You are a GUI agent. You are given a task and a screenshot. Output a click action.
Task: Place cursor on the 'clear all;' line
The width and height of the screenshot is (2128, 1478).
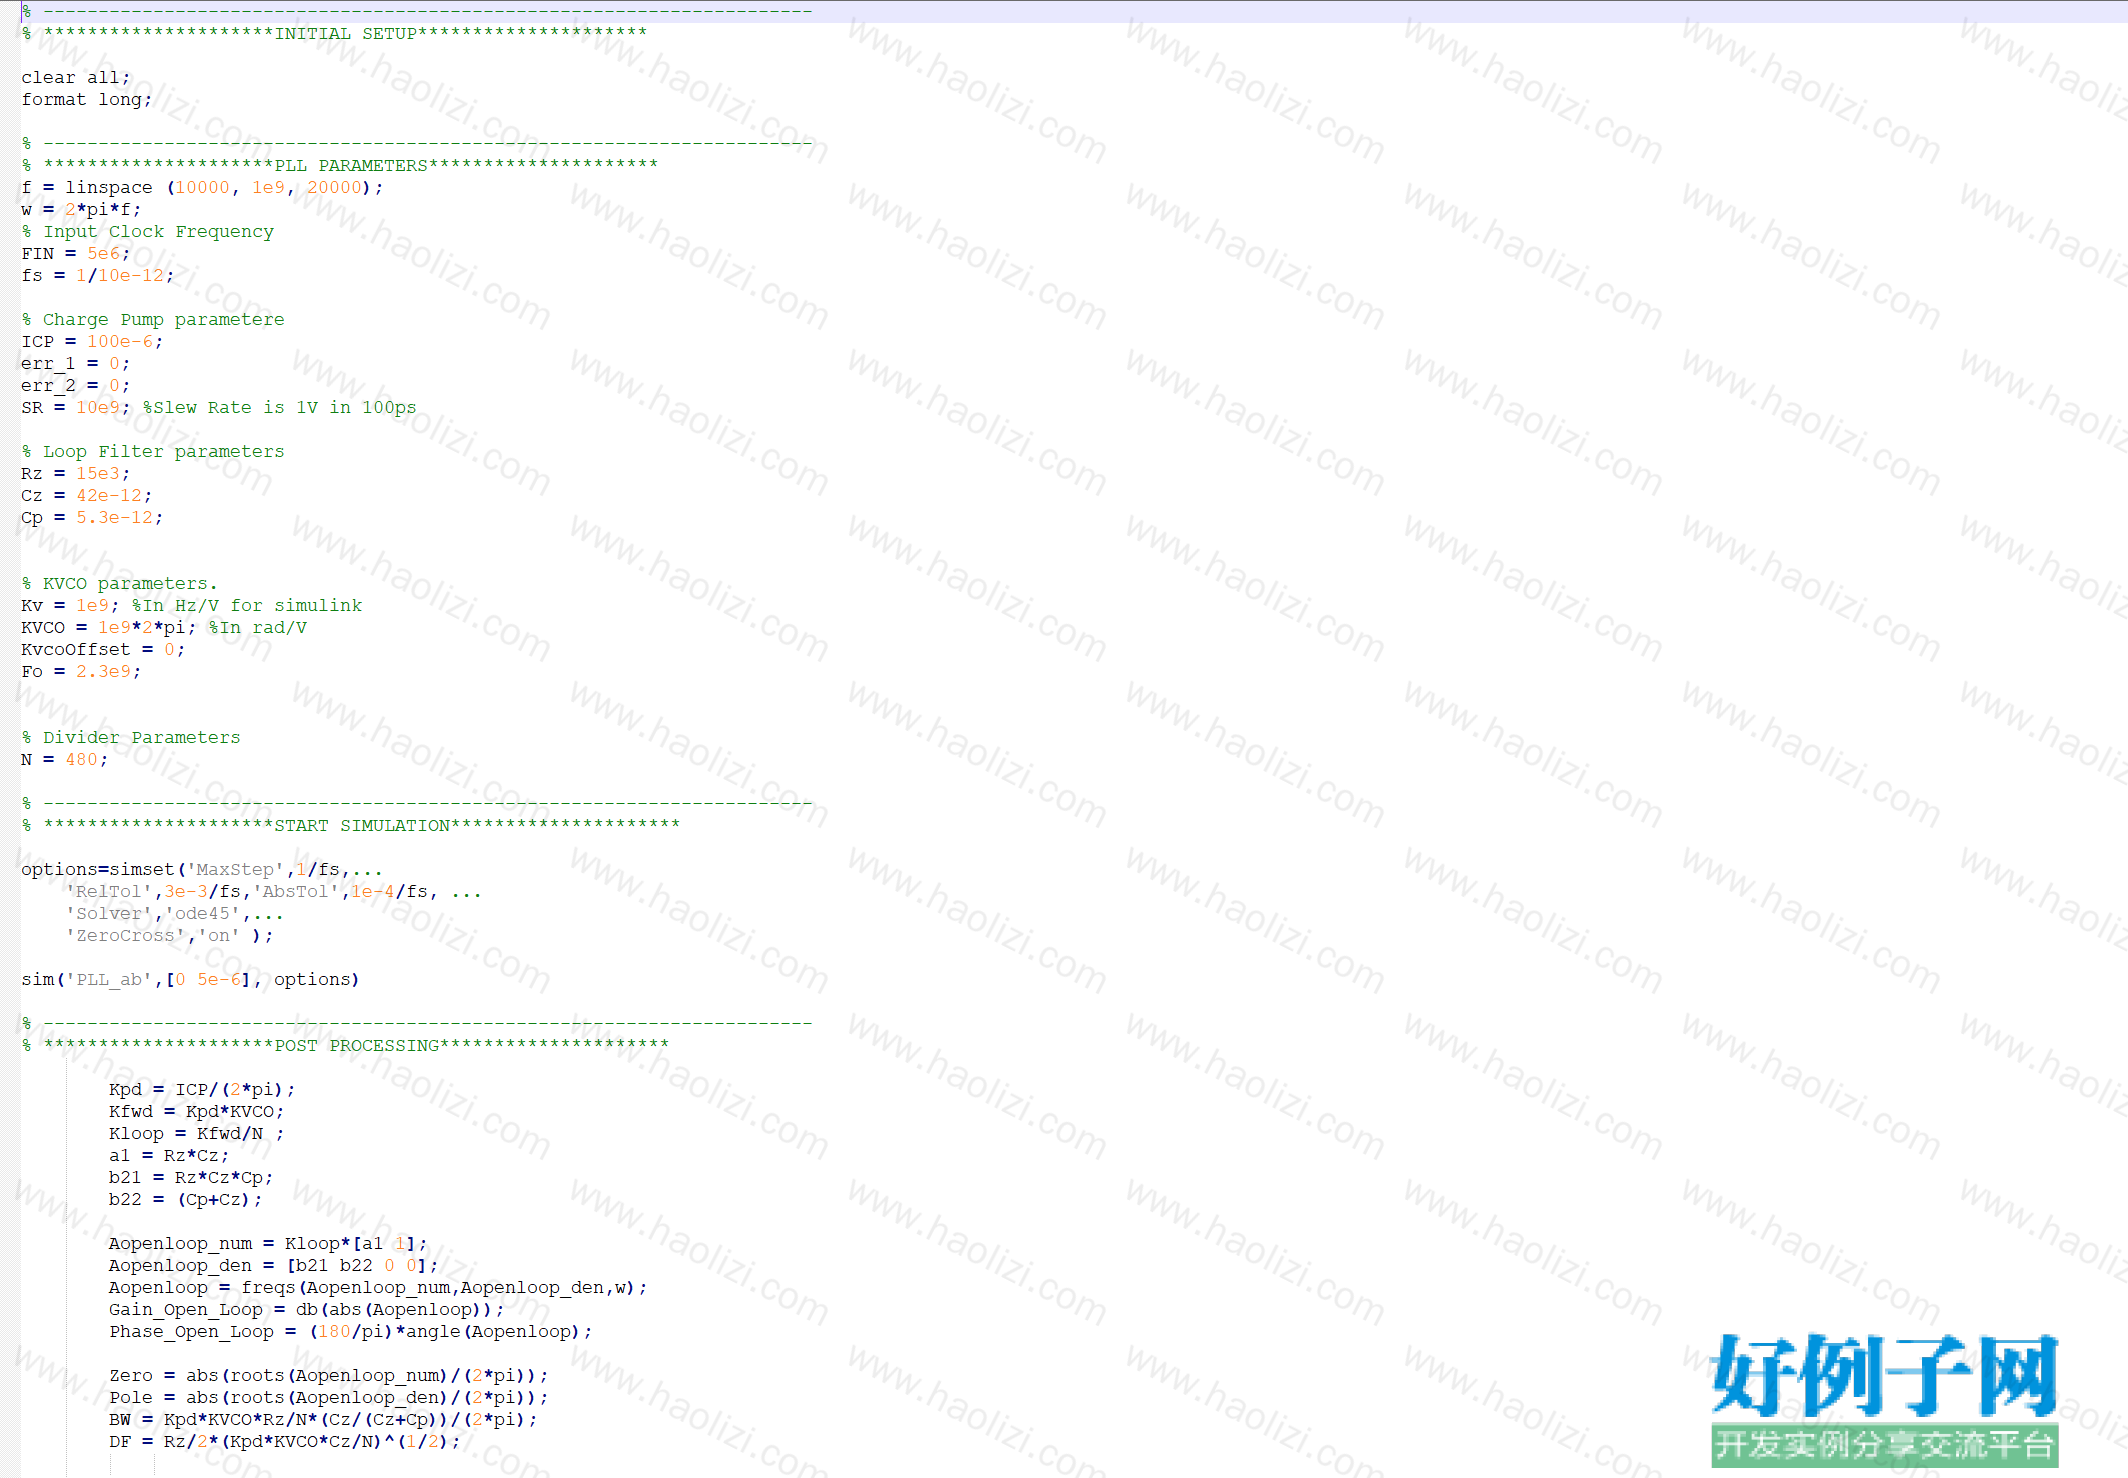[75, 77]
